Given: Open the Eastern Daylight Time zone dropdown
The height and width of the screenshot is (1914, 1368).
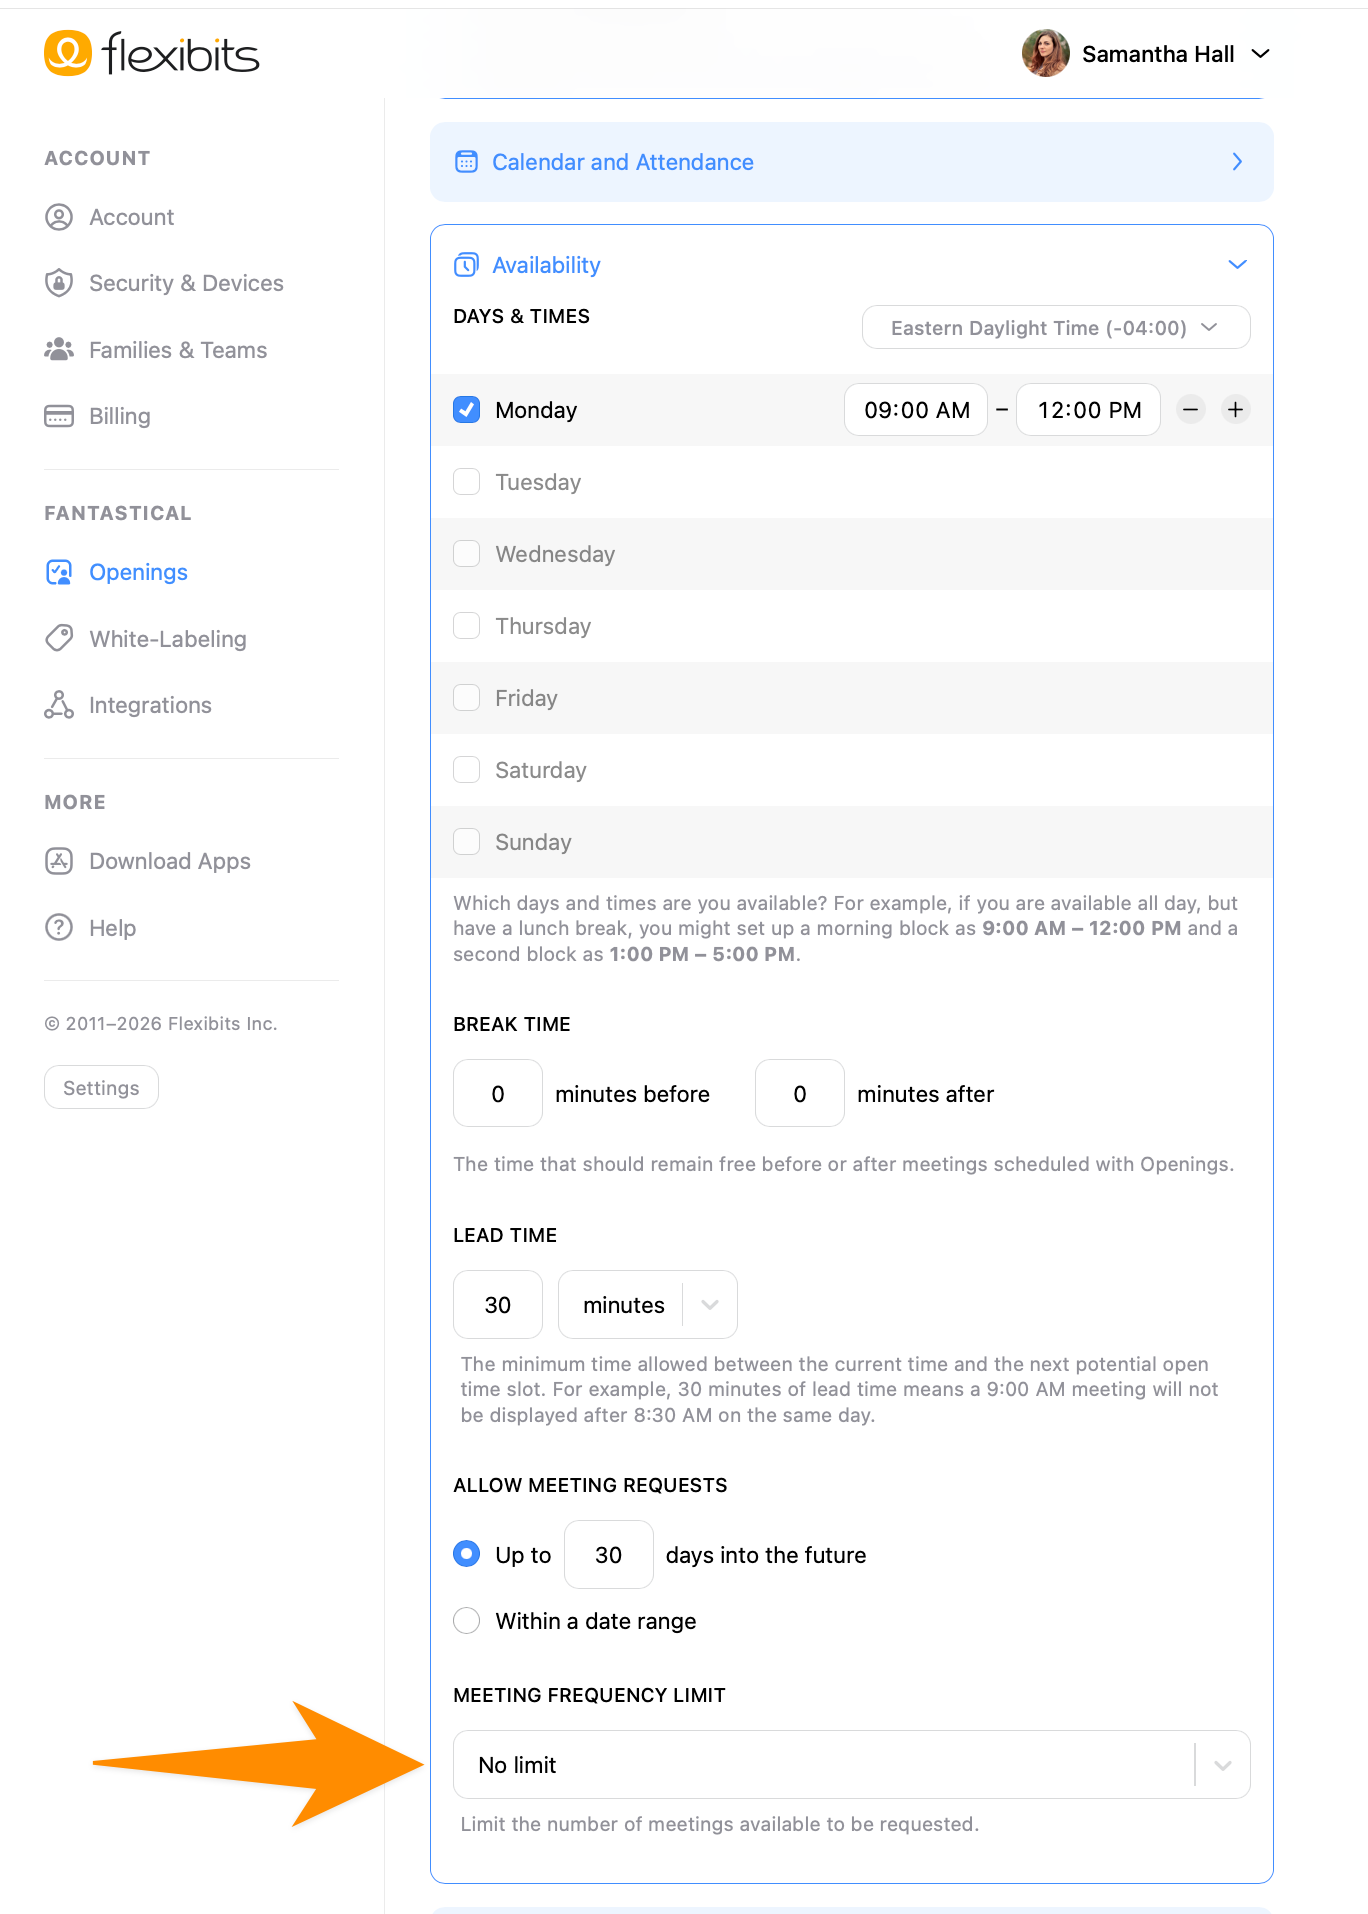Looking at the screenshot, I should (x=1056, y=327).
